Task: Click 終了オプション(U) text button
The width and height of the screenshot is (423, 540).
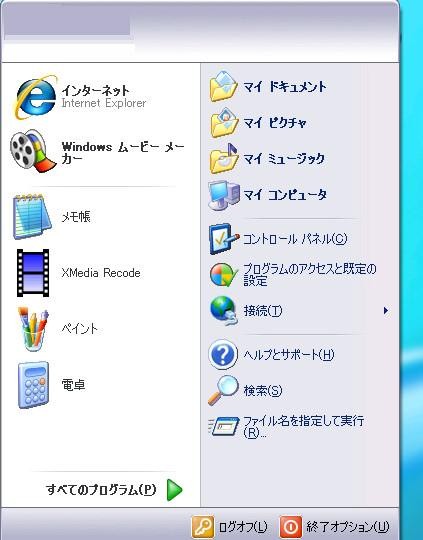Action: pos(348,527)
